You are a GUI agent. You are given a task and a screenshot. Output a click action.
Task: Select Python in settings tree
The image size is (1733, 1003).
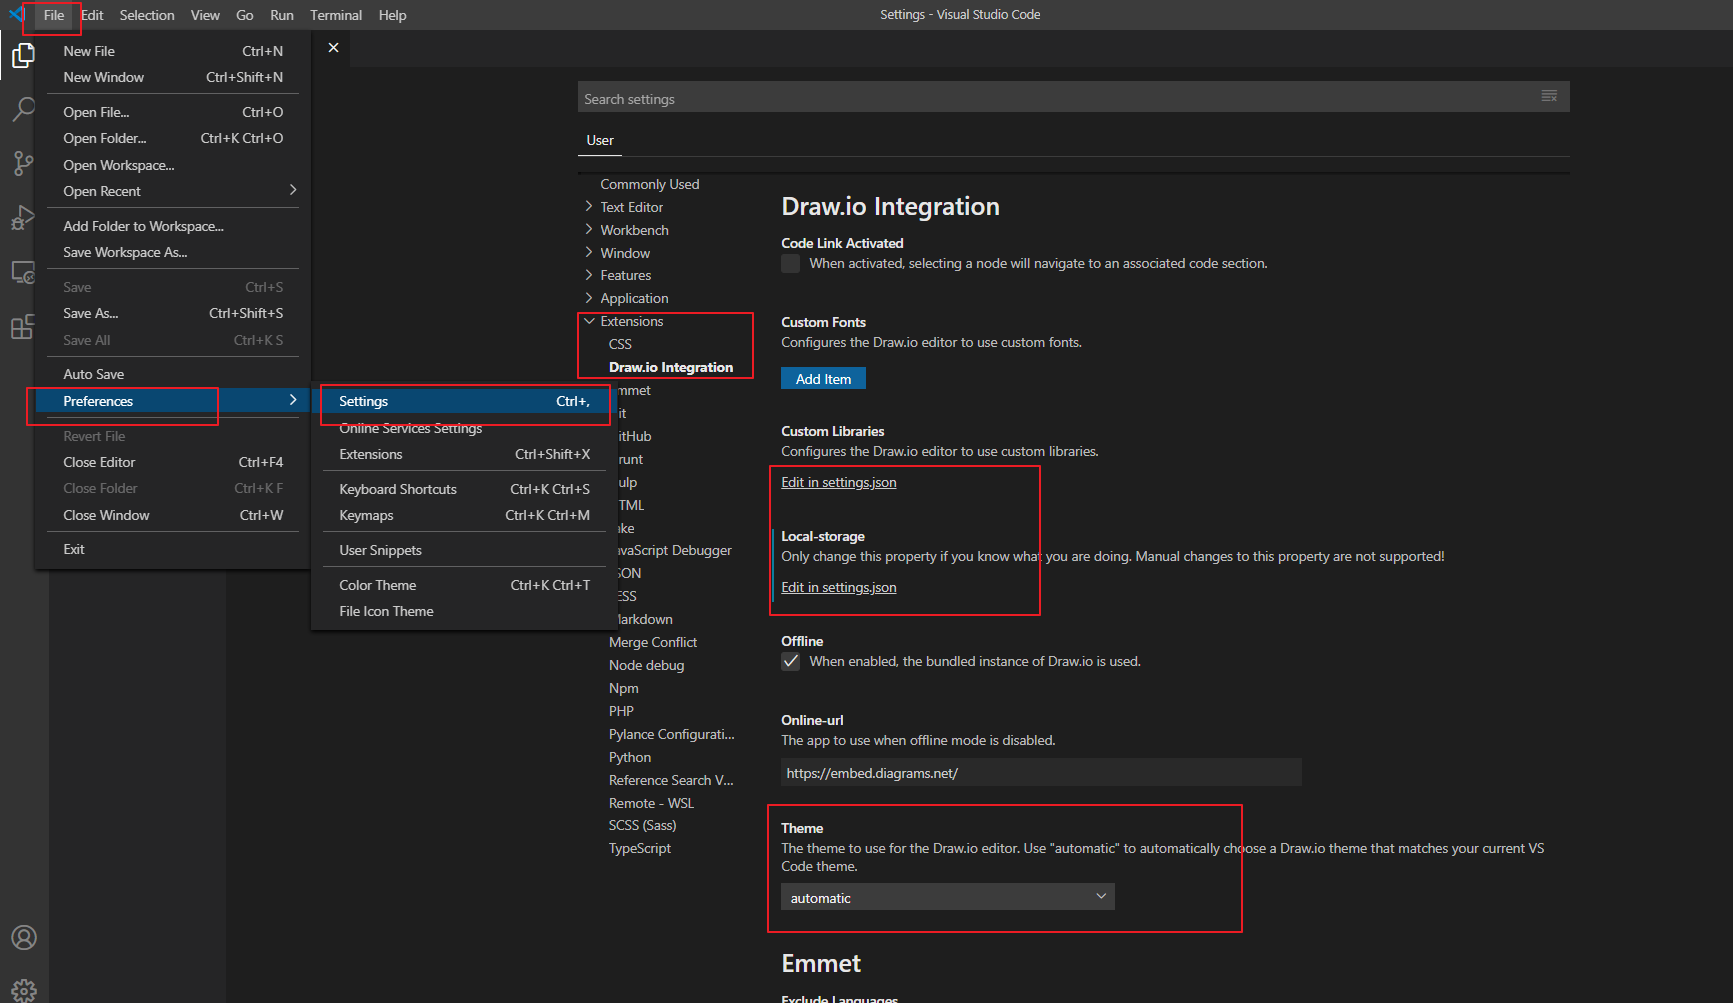pyautogui.click(x=630, y=757)
